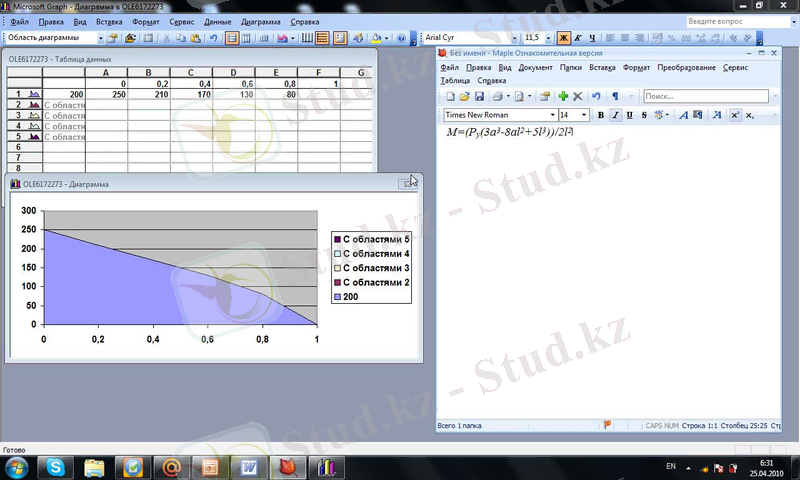Click the delete X icon in Maple toolbar

pyautogui.click(x=578, y=97)
